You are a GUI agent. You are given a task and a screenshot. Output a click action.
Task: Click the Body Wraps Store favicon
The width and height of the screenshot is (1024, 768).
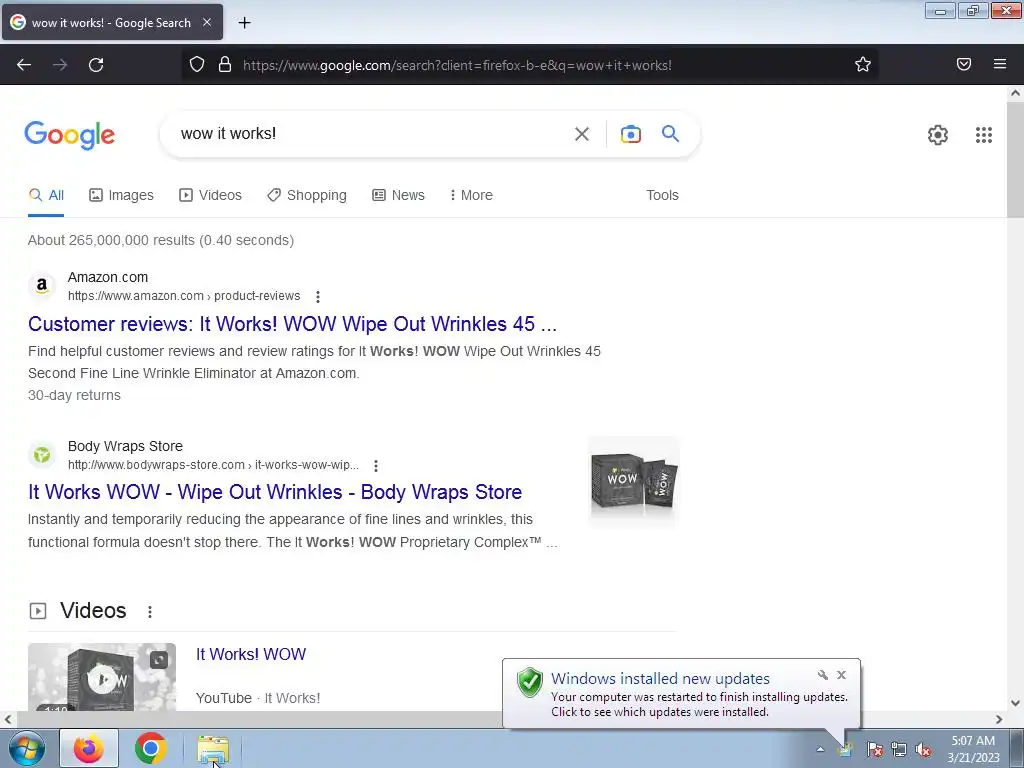tap(42, 455)
